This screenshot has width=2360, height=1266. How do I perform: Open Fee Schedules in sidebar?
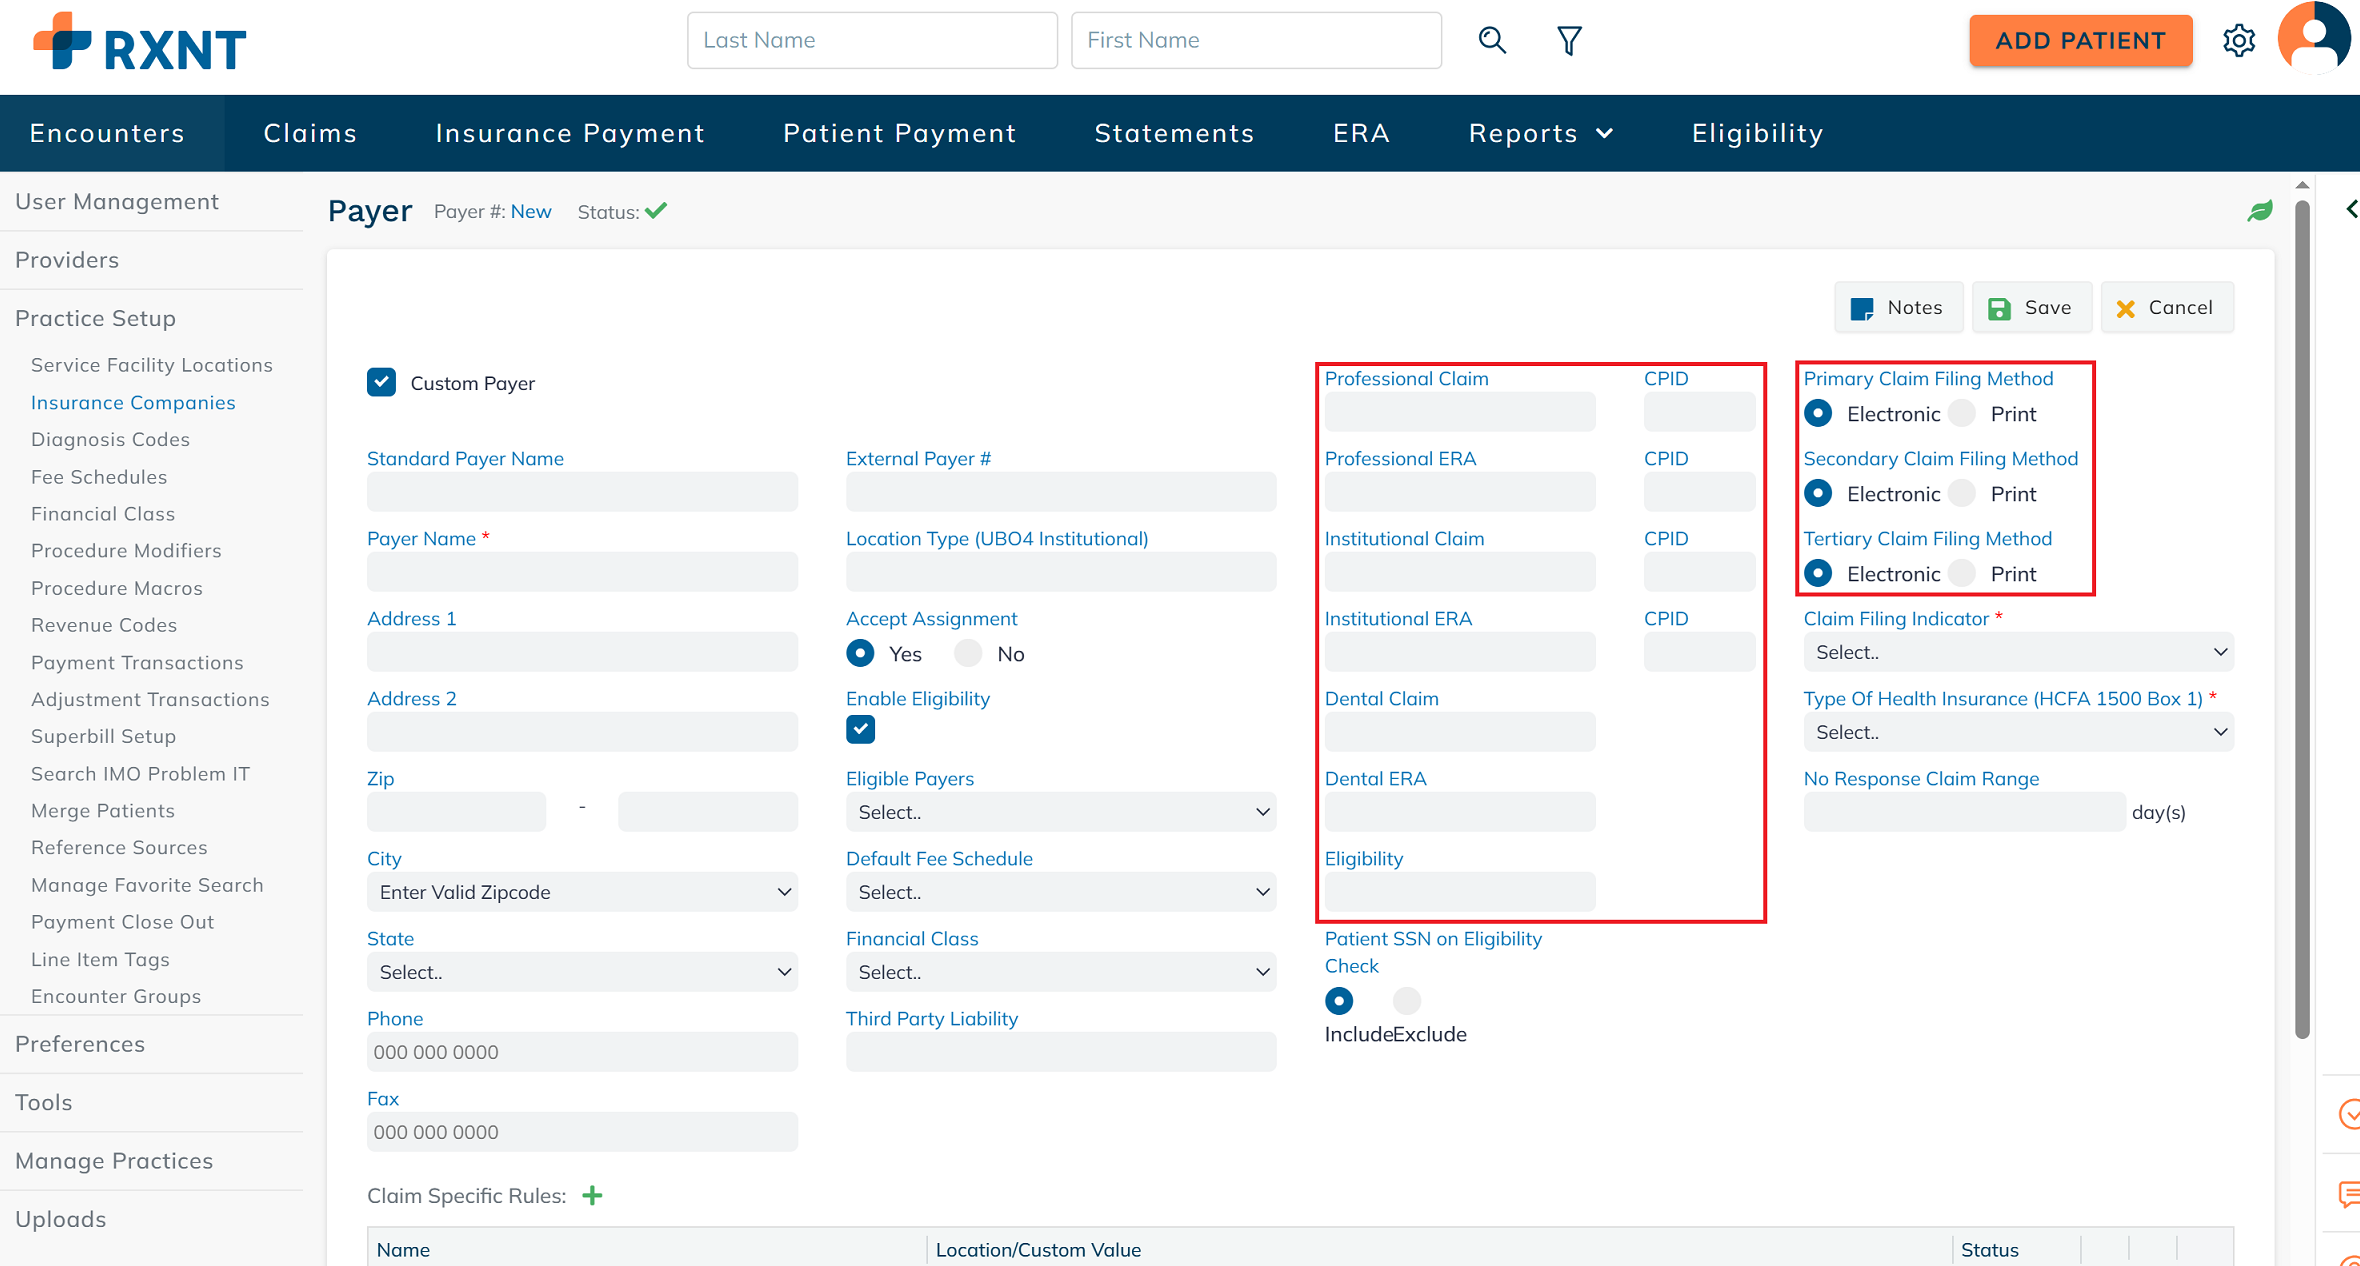(99, 477)
